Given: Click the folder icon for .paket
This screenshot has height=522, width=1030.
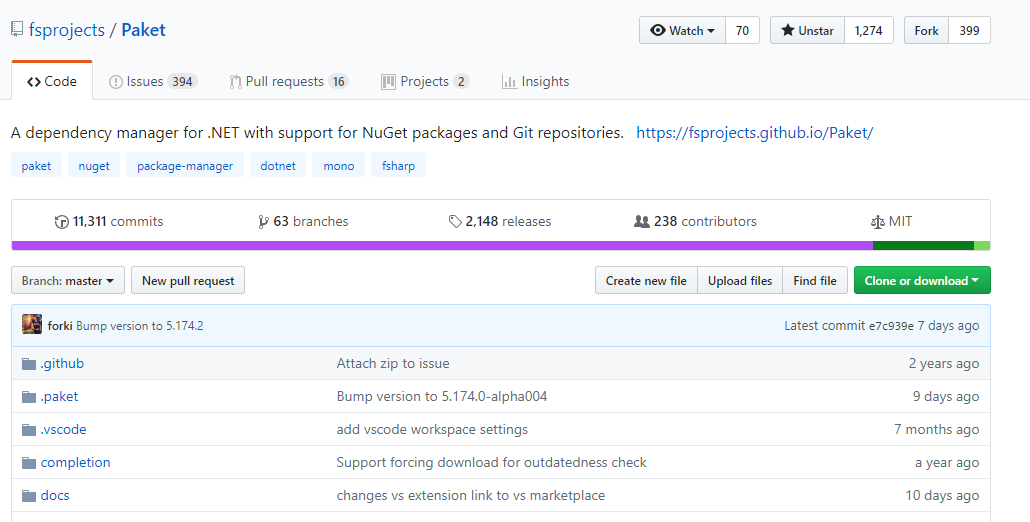Looking at the screenshot, I should point(29,397).
